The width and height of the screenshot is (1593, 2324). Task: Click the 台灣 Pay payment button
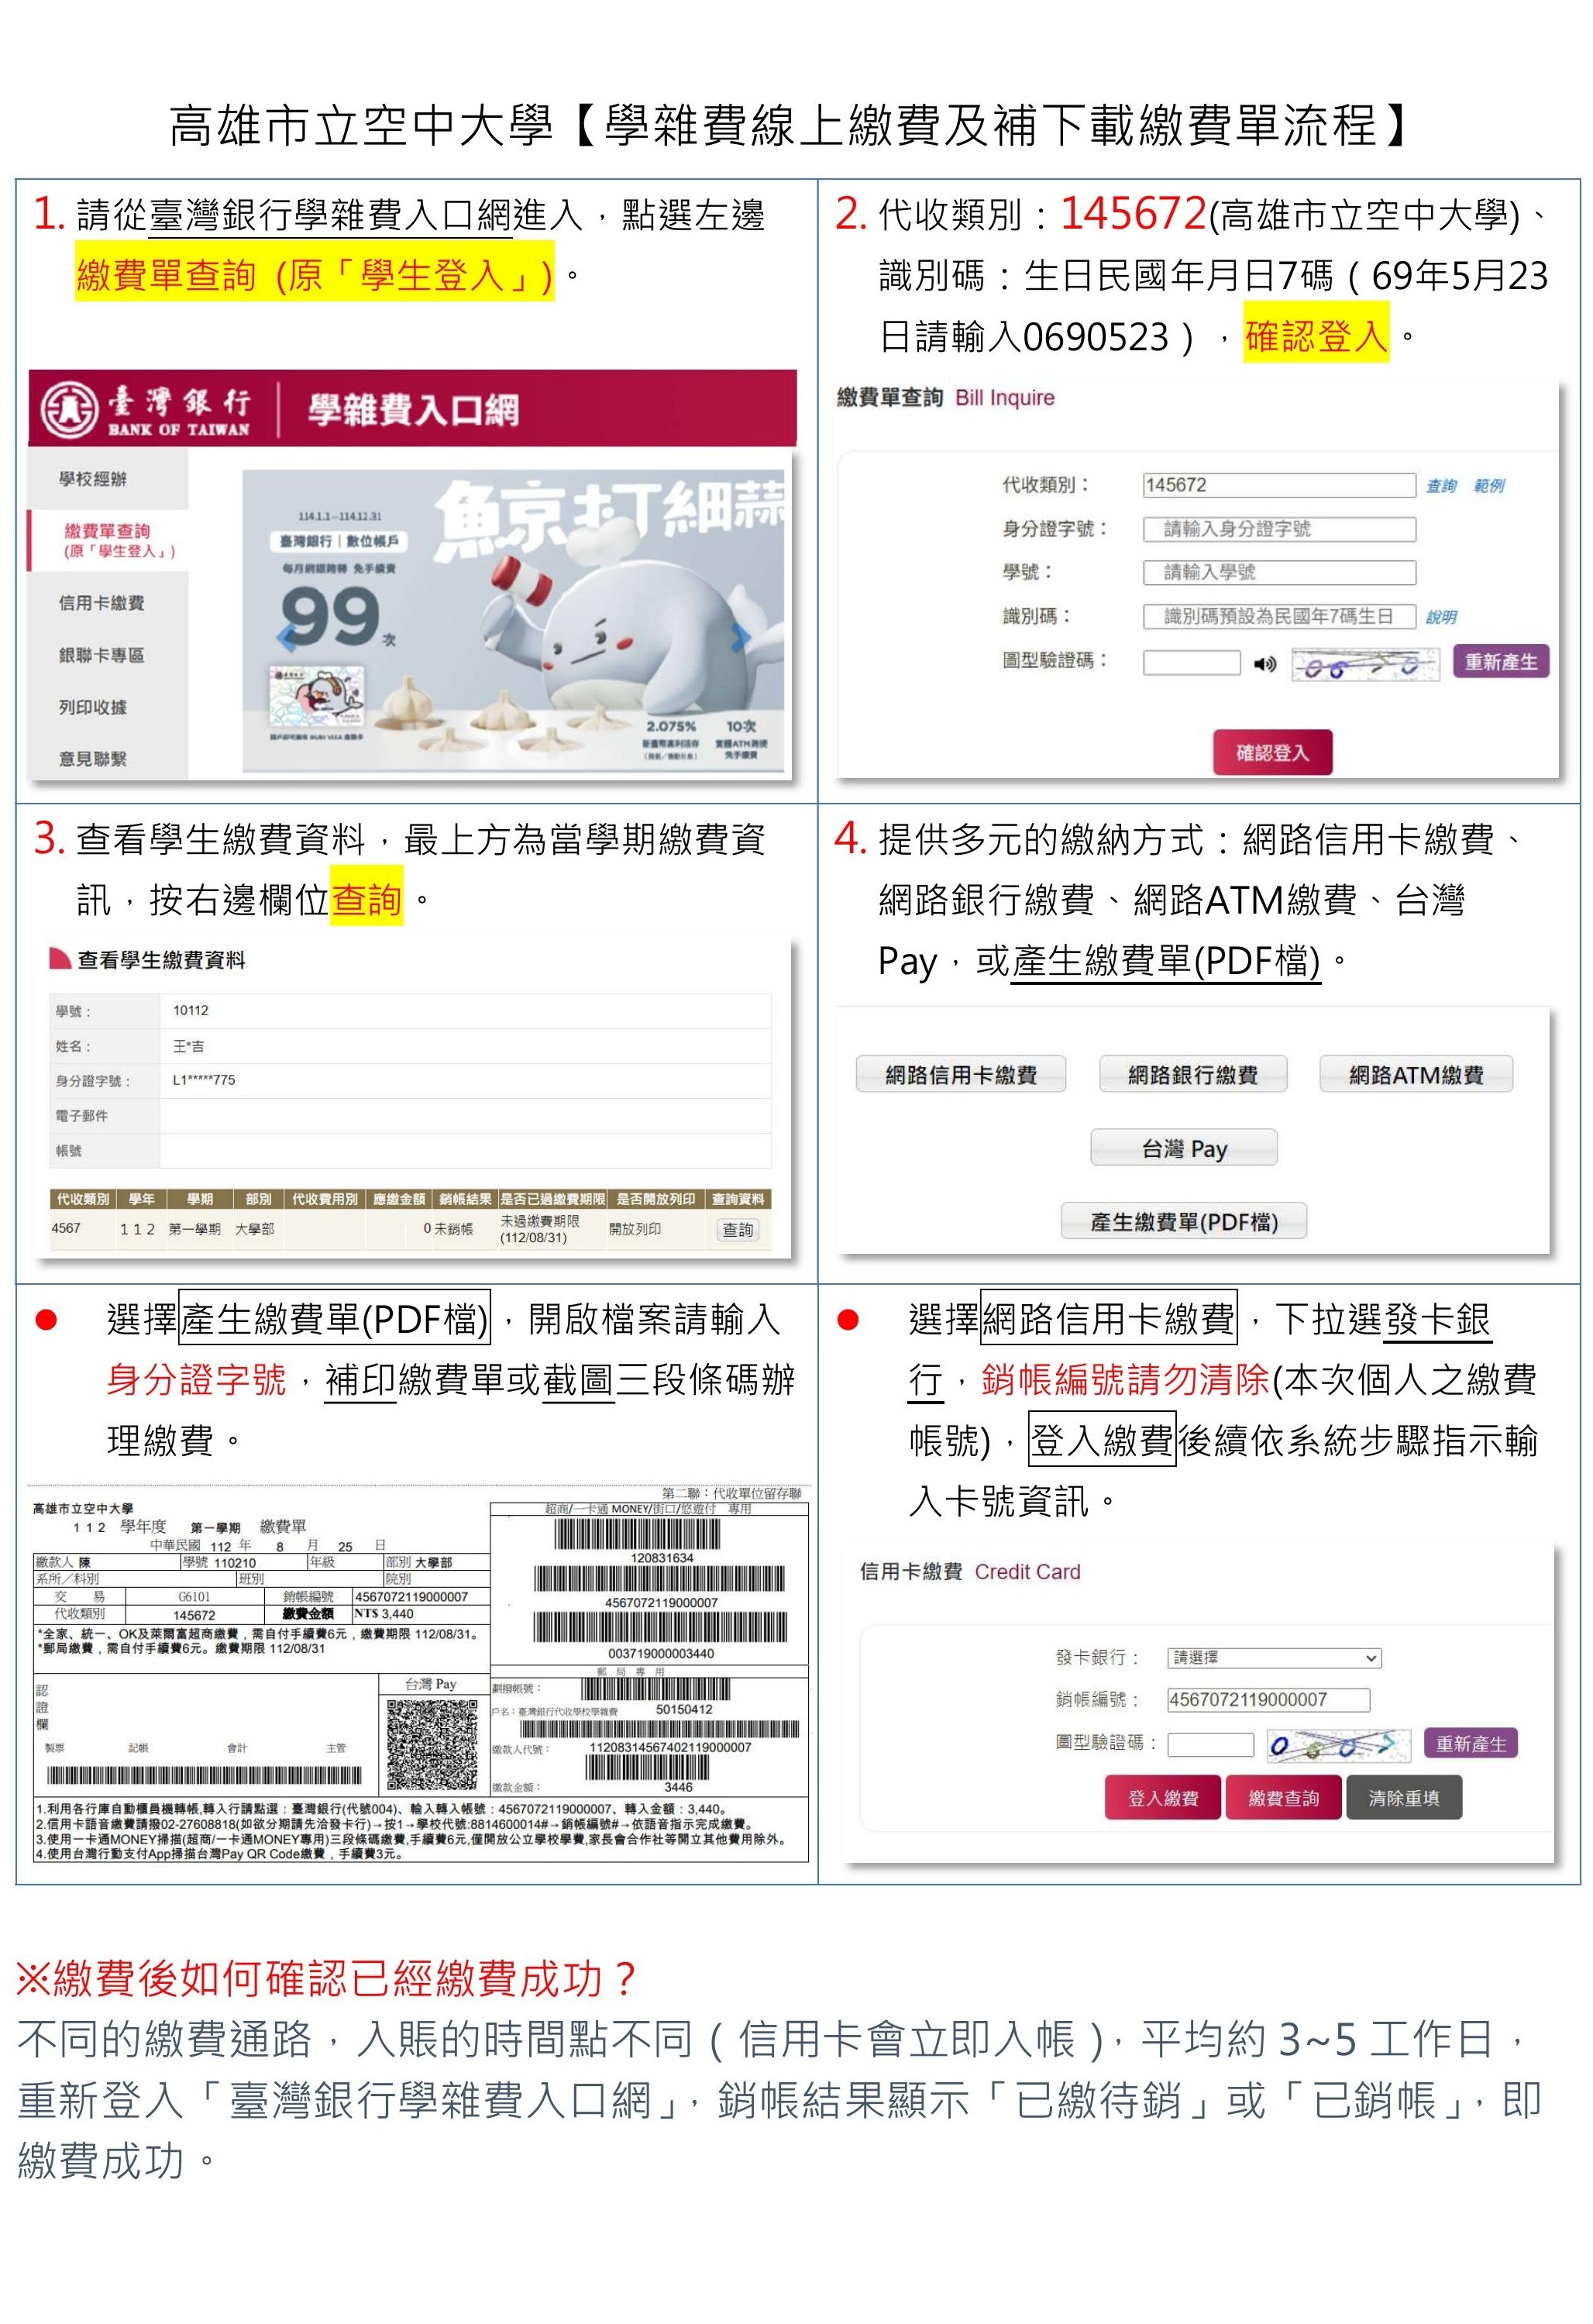pyautogui.click(x=1183, y=1148)
